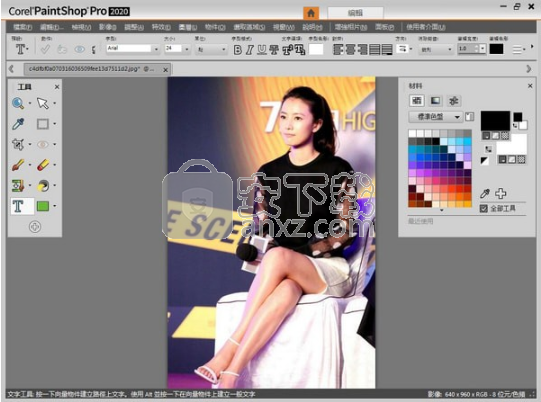Select the green Rectangle shape tool
This screenshot has height=402, width=541.
43,206
